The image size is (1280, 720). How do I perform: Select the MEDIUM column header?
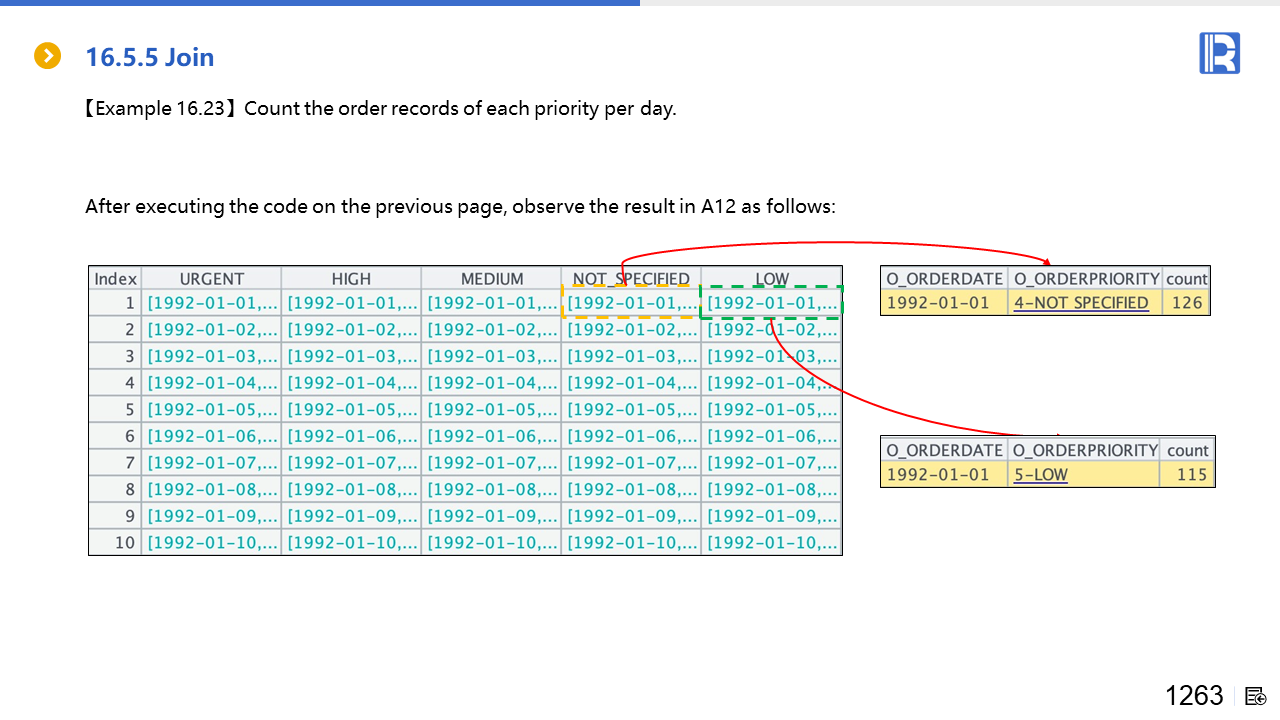tap(491, 279)
